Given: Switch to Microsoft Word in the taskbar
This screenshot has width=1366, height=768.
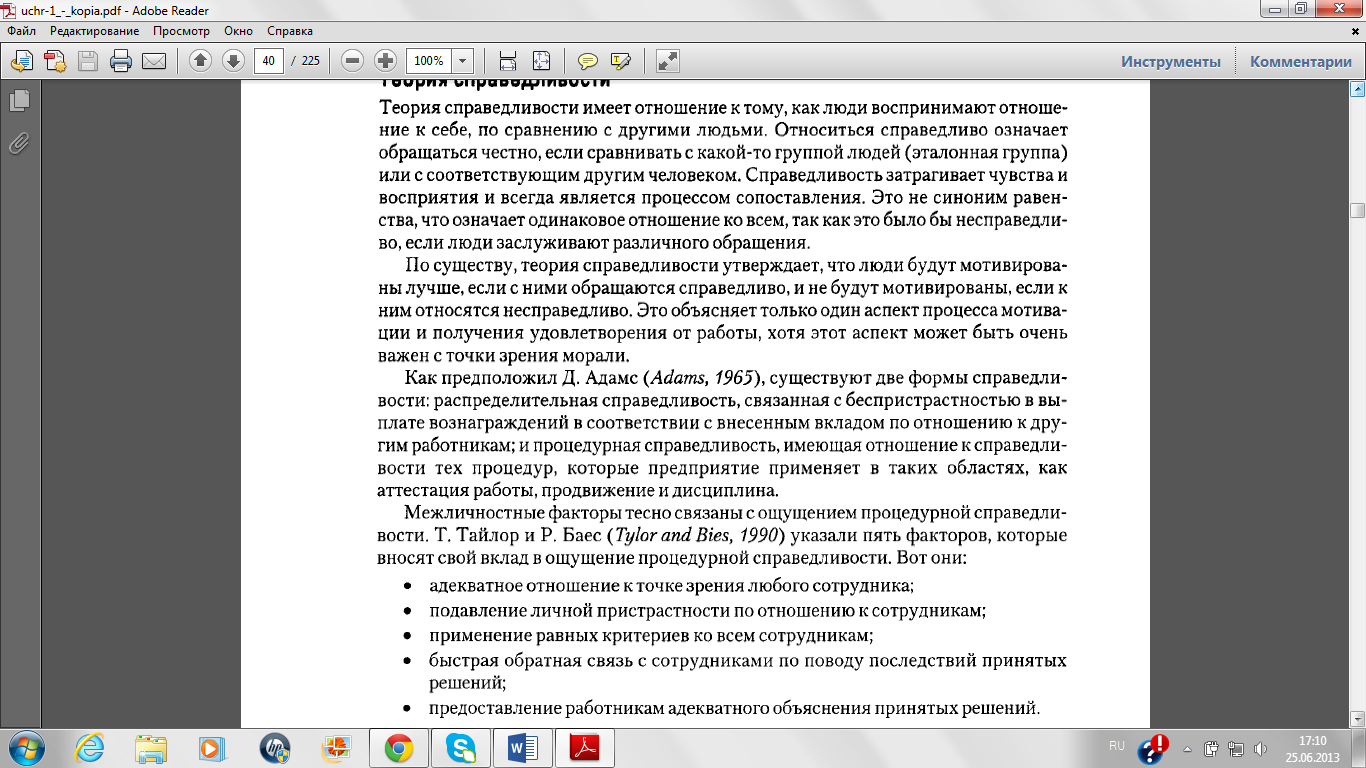Looking at the screenshot, I should [x=523, y=747].
